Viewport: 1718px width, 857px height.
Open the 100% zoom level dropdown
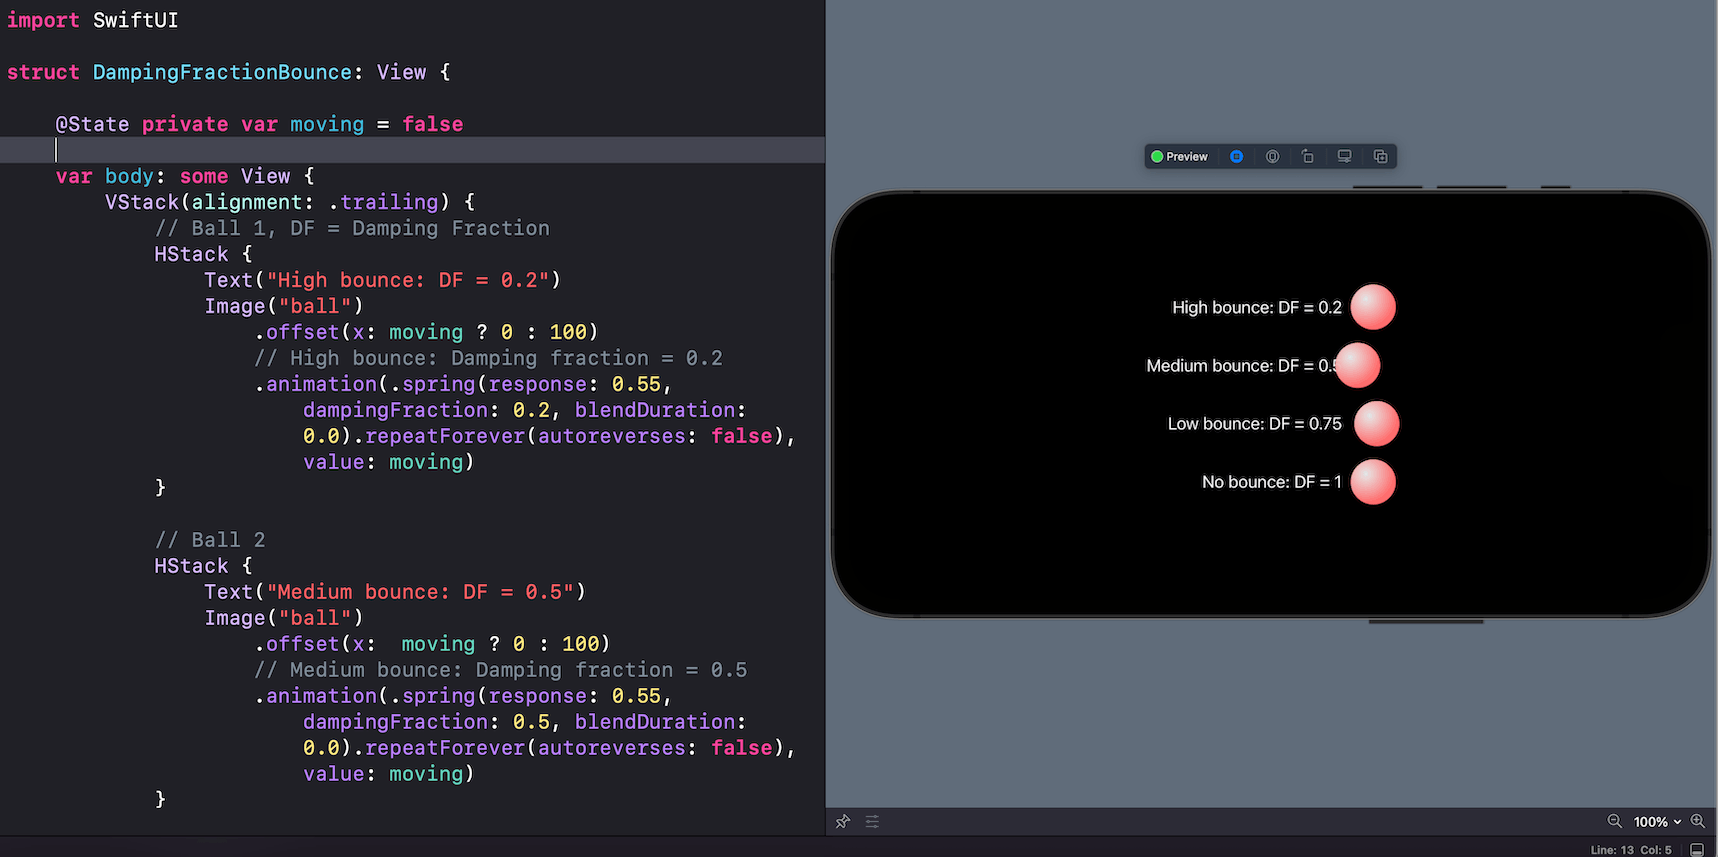point(1657,822)
